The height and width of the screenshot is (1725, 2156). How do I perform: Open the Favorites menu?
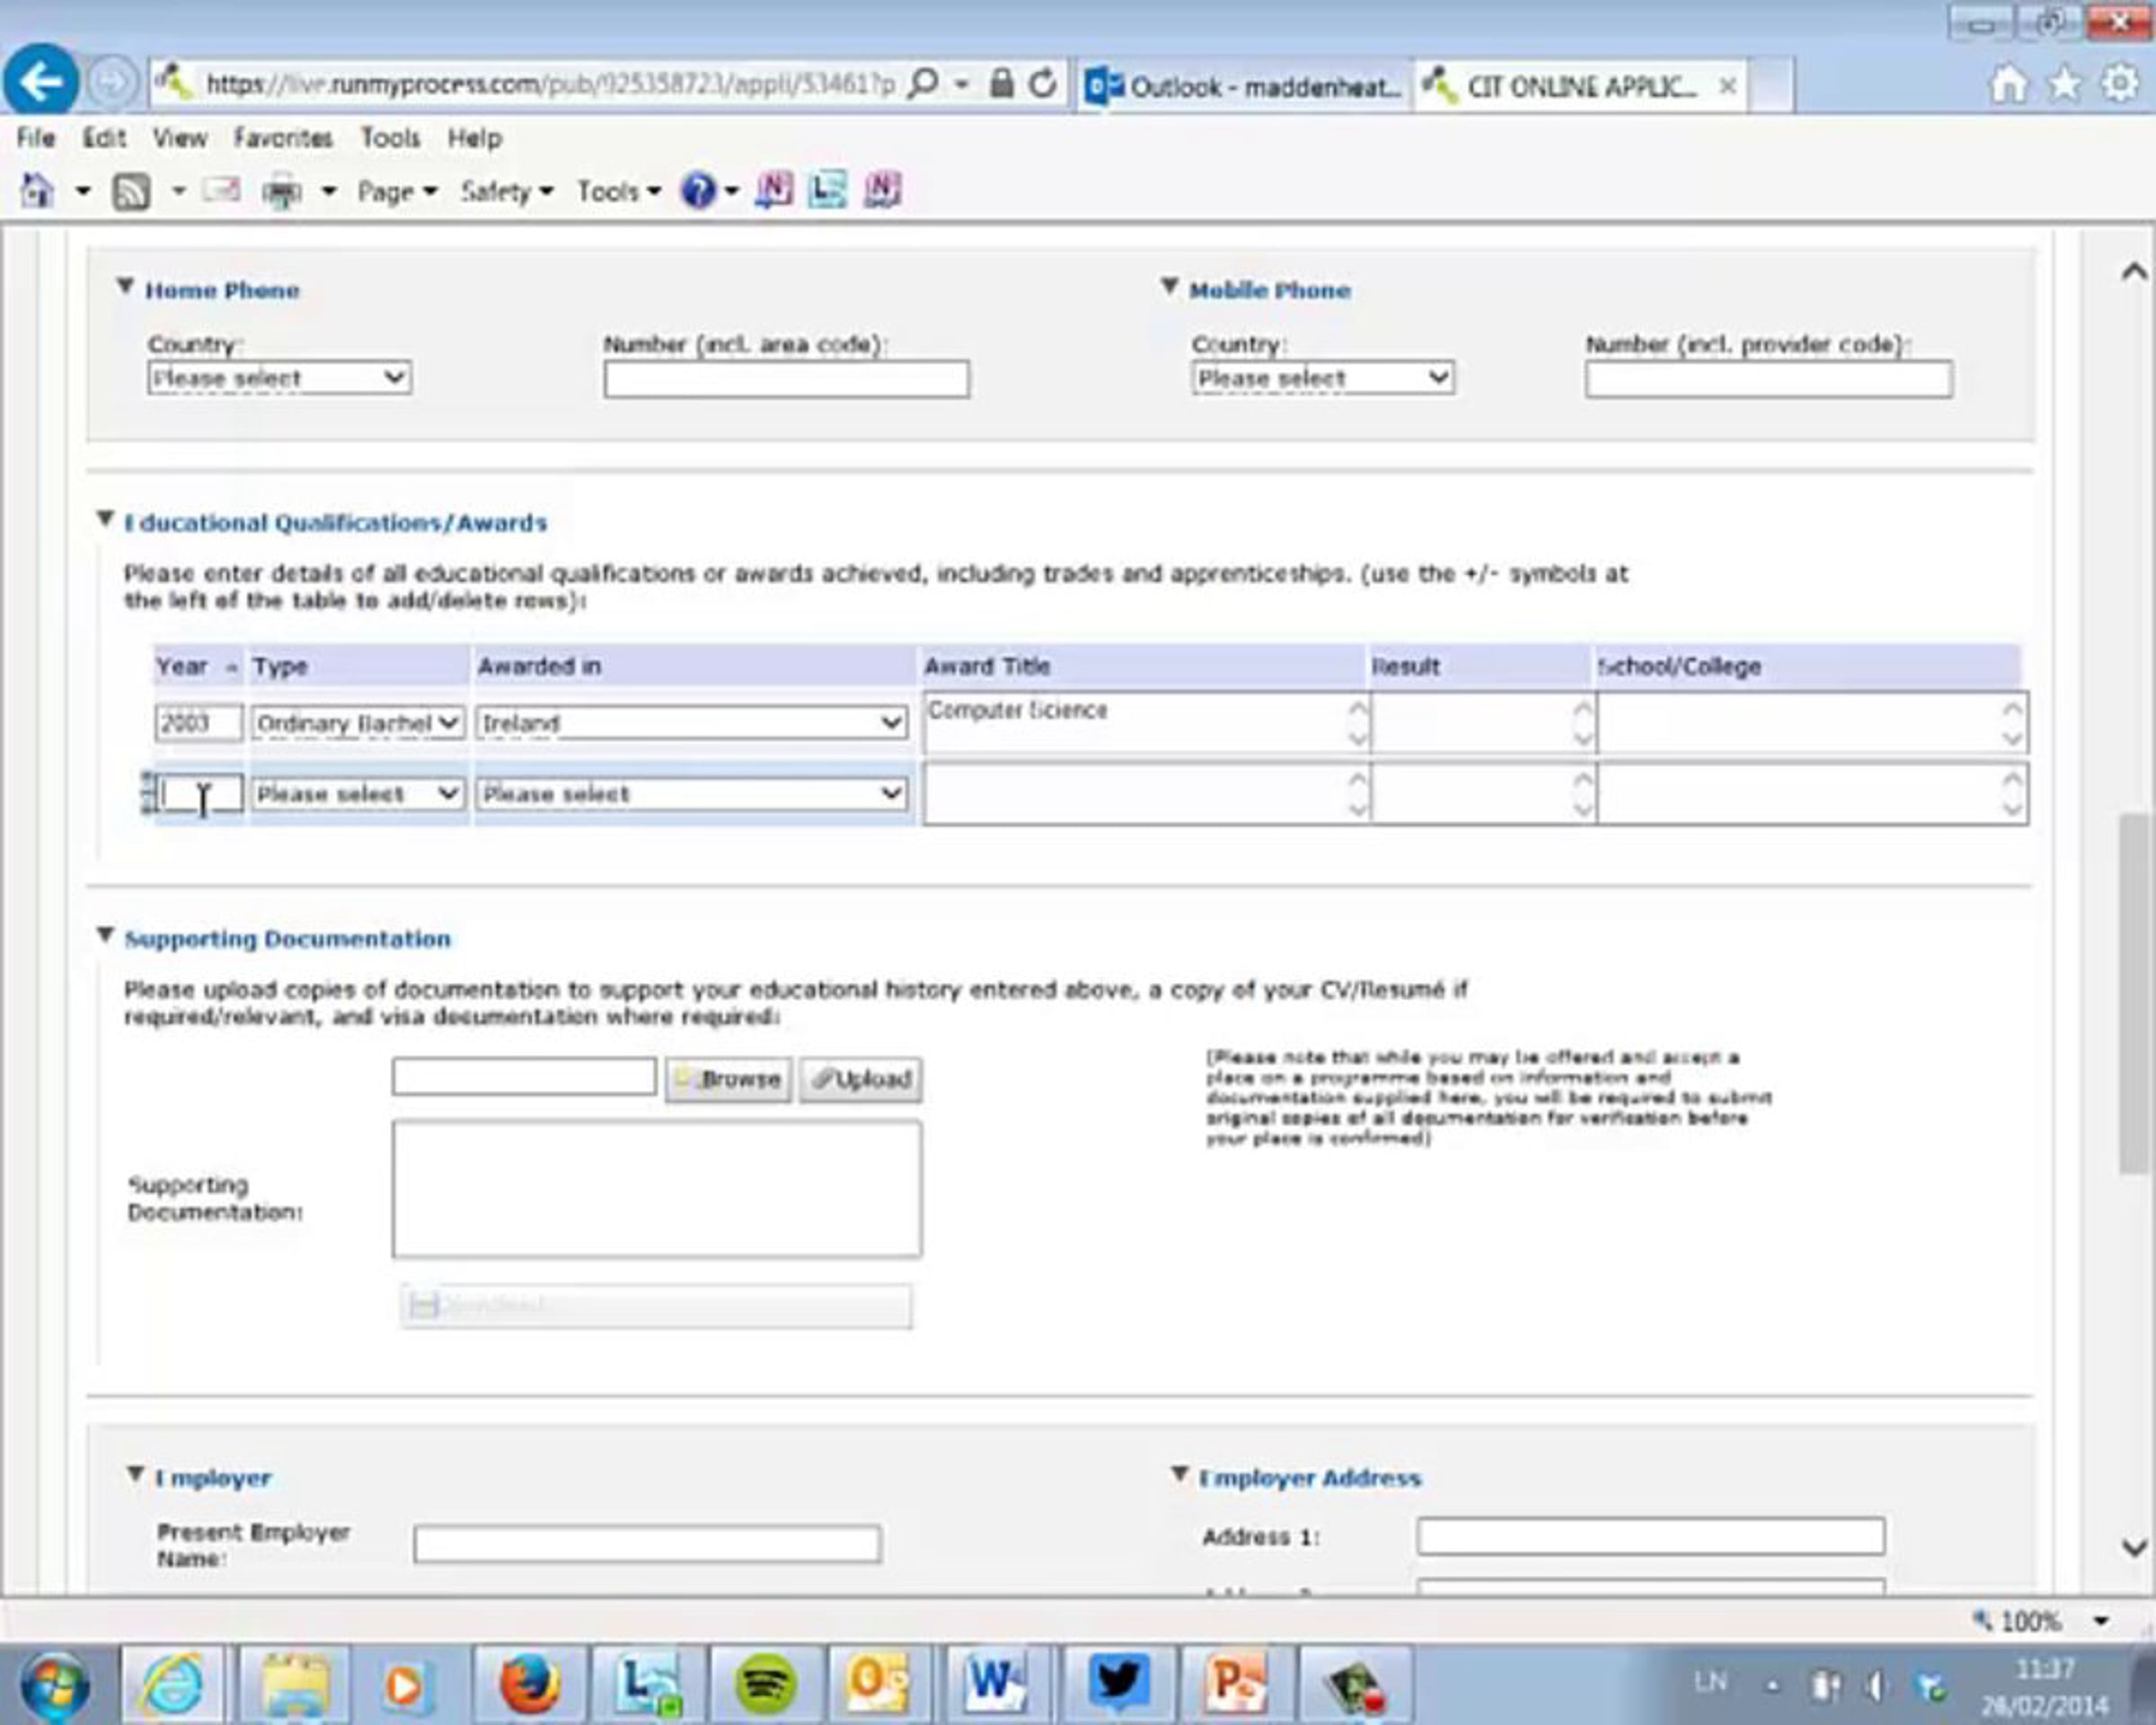click(282, 138)
